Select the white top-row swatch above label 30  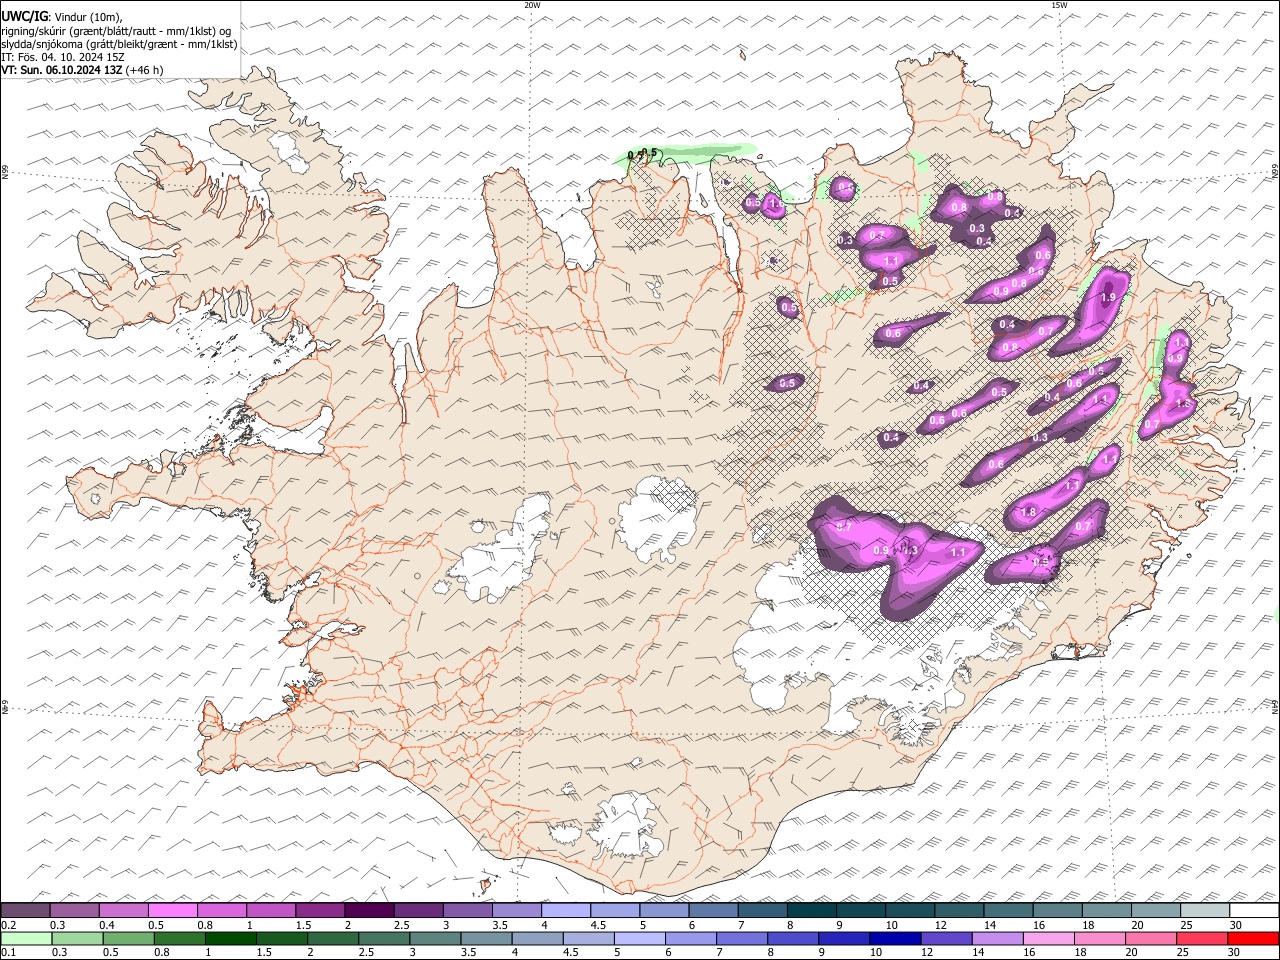(1254, 911)
